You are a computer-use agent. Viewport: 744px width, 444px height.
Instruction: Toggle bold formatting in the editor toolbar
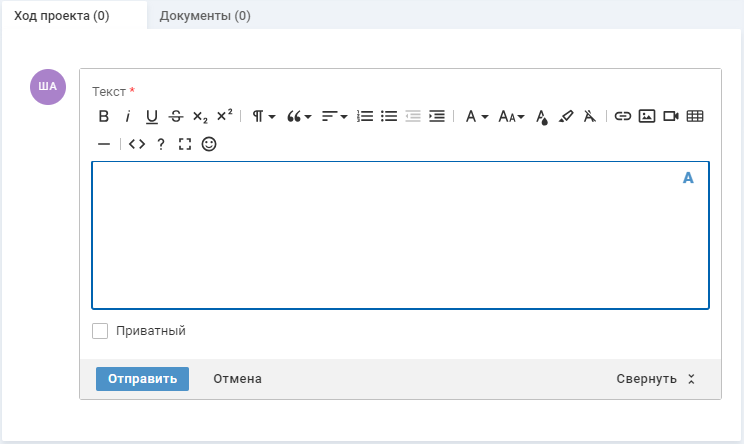[103, 116]
